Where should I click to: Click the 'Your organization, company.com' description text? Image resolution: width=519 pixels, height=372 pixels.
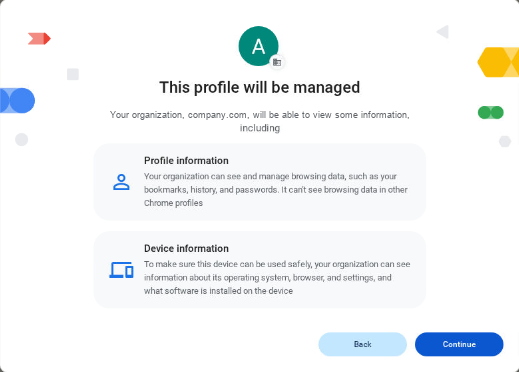(259, 121)
